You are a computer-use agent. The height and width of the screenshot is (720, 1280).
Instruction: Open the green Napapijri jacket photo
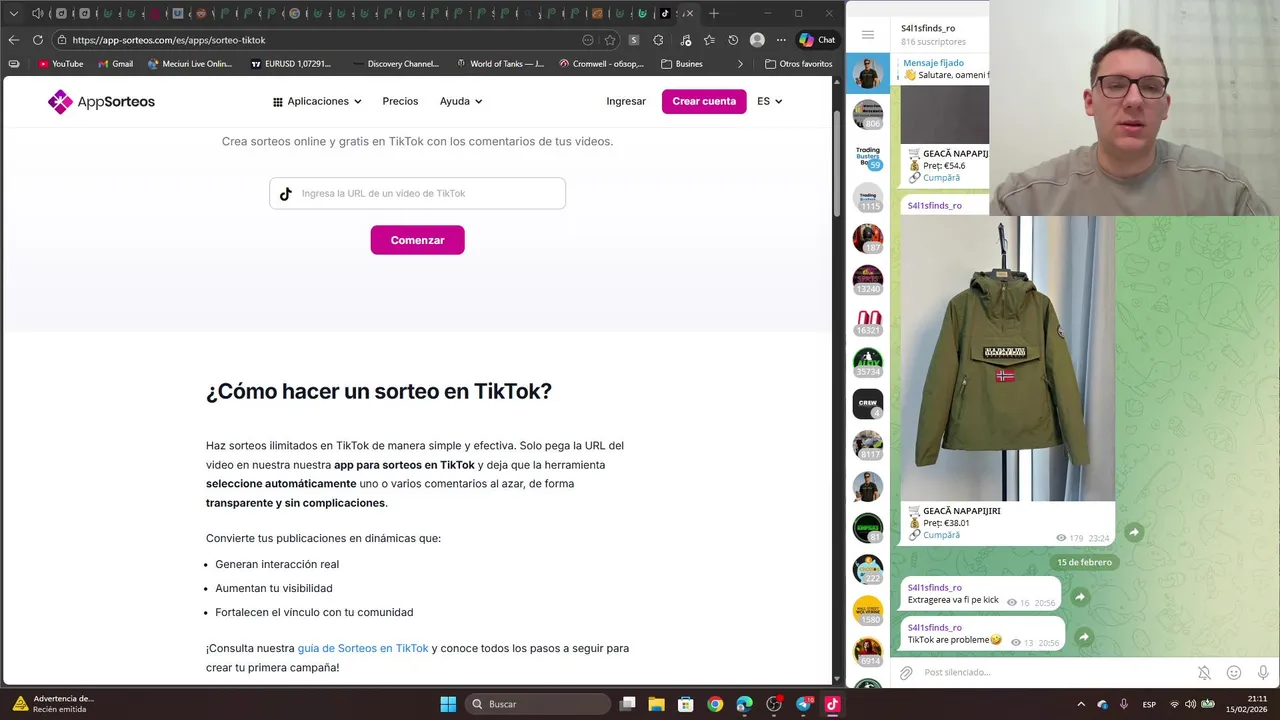[x=1007, y=358]
